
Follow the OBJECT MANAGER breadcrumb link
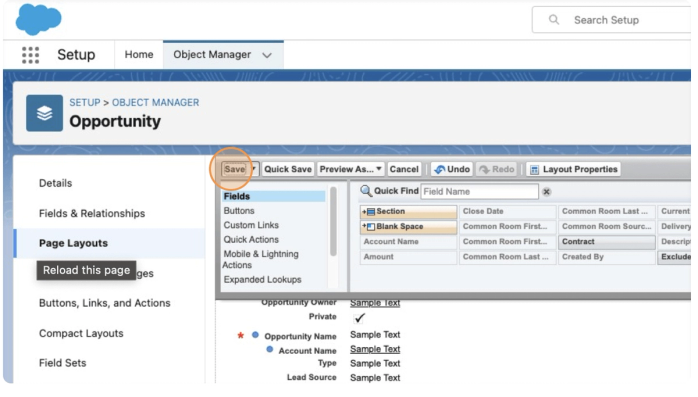[x=155, y=102]
